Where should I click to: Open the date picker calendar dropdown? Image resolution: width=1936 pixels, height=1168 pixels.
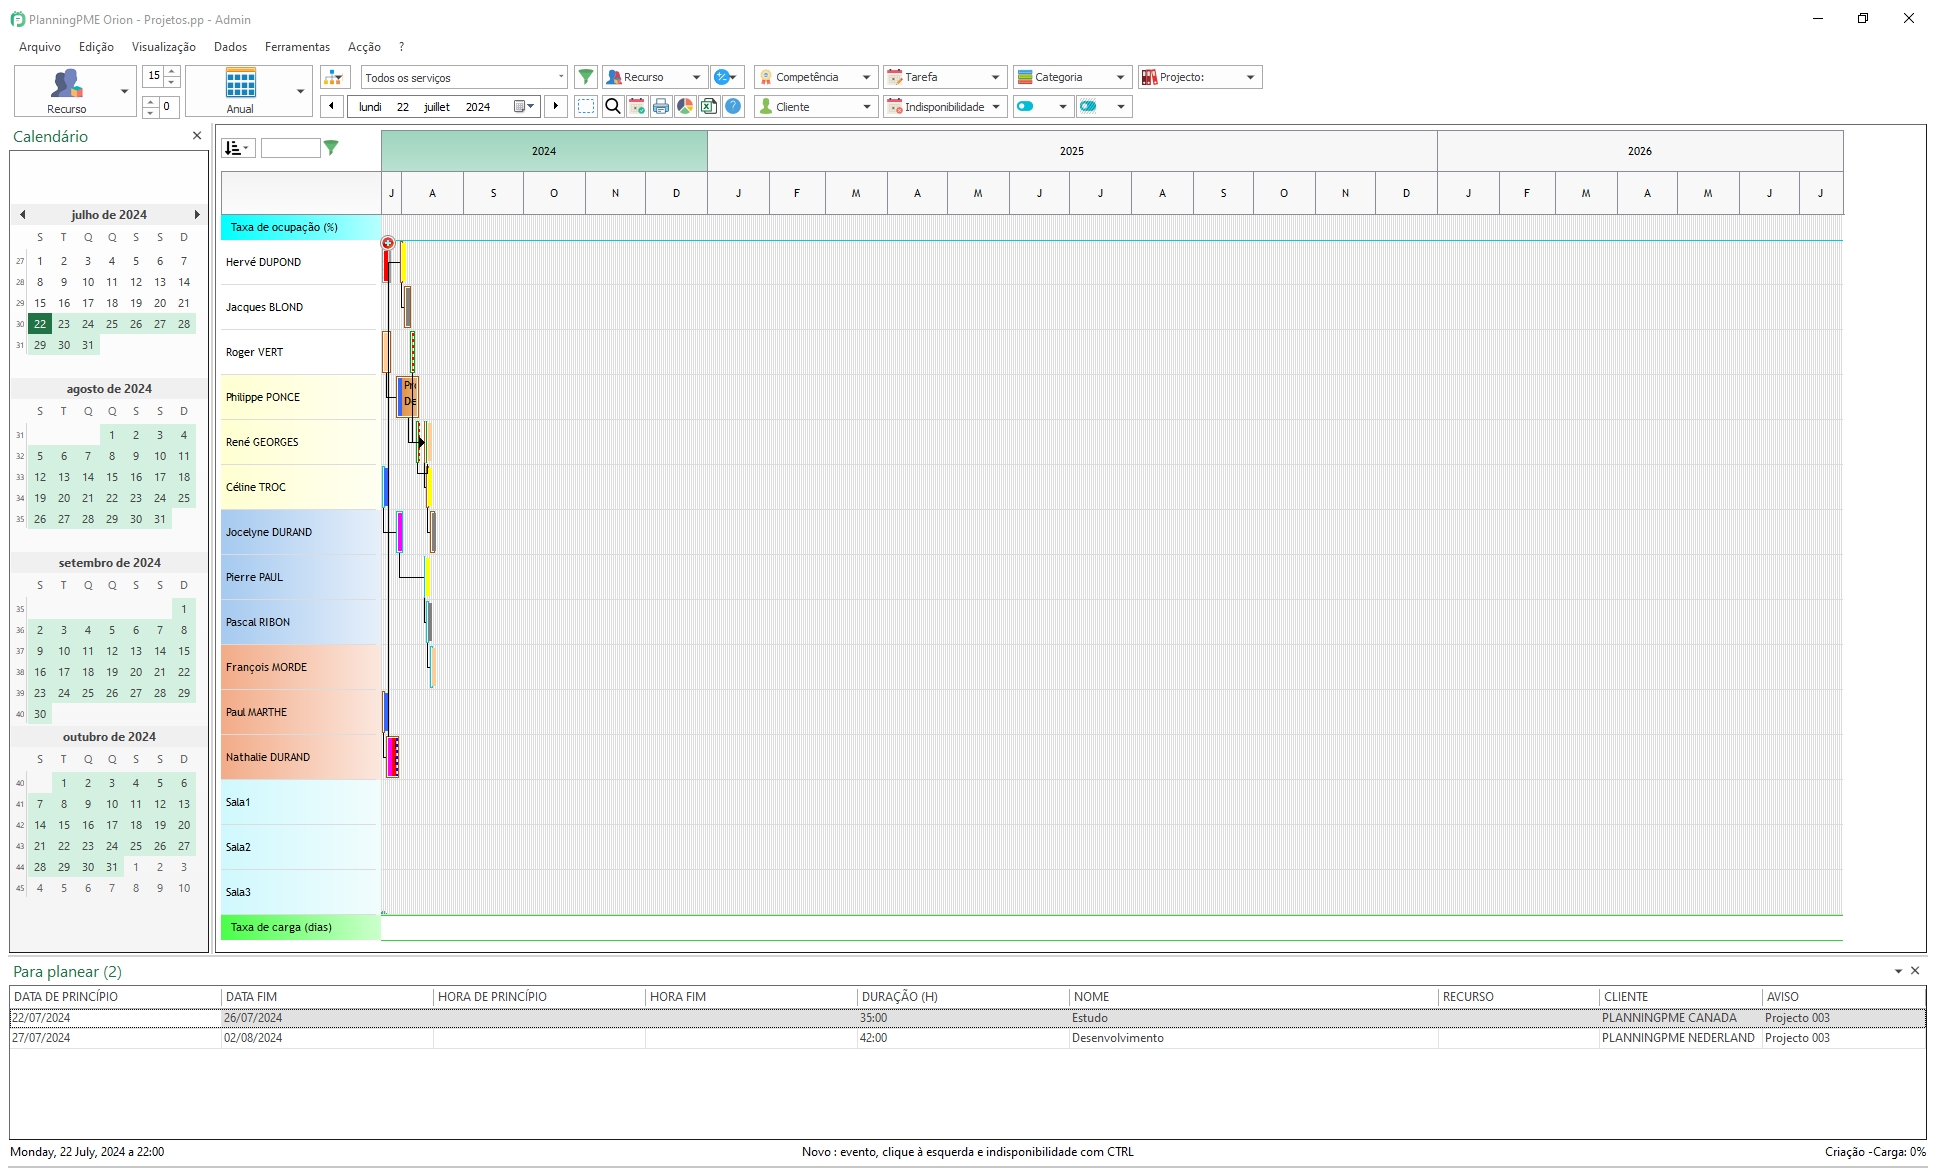point(525,106)
